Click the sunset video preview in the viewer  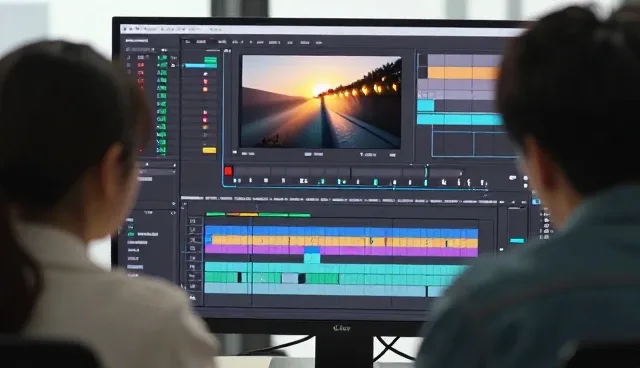coord(321,102)
